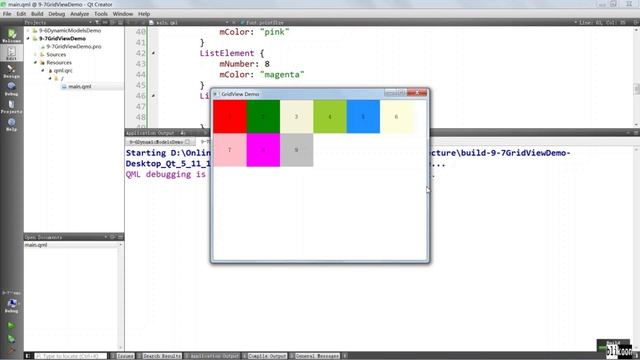Open the Application Output pane button
The image size is (640, 360).
[x=212, y=356]
